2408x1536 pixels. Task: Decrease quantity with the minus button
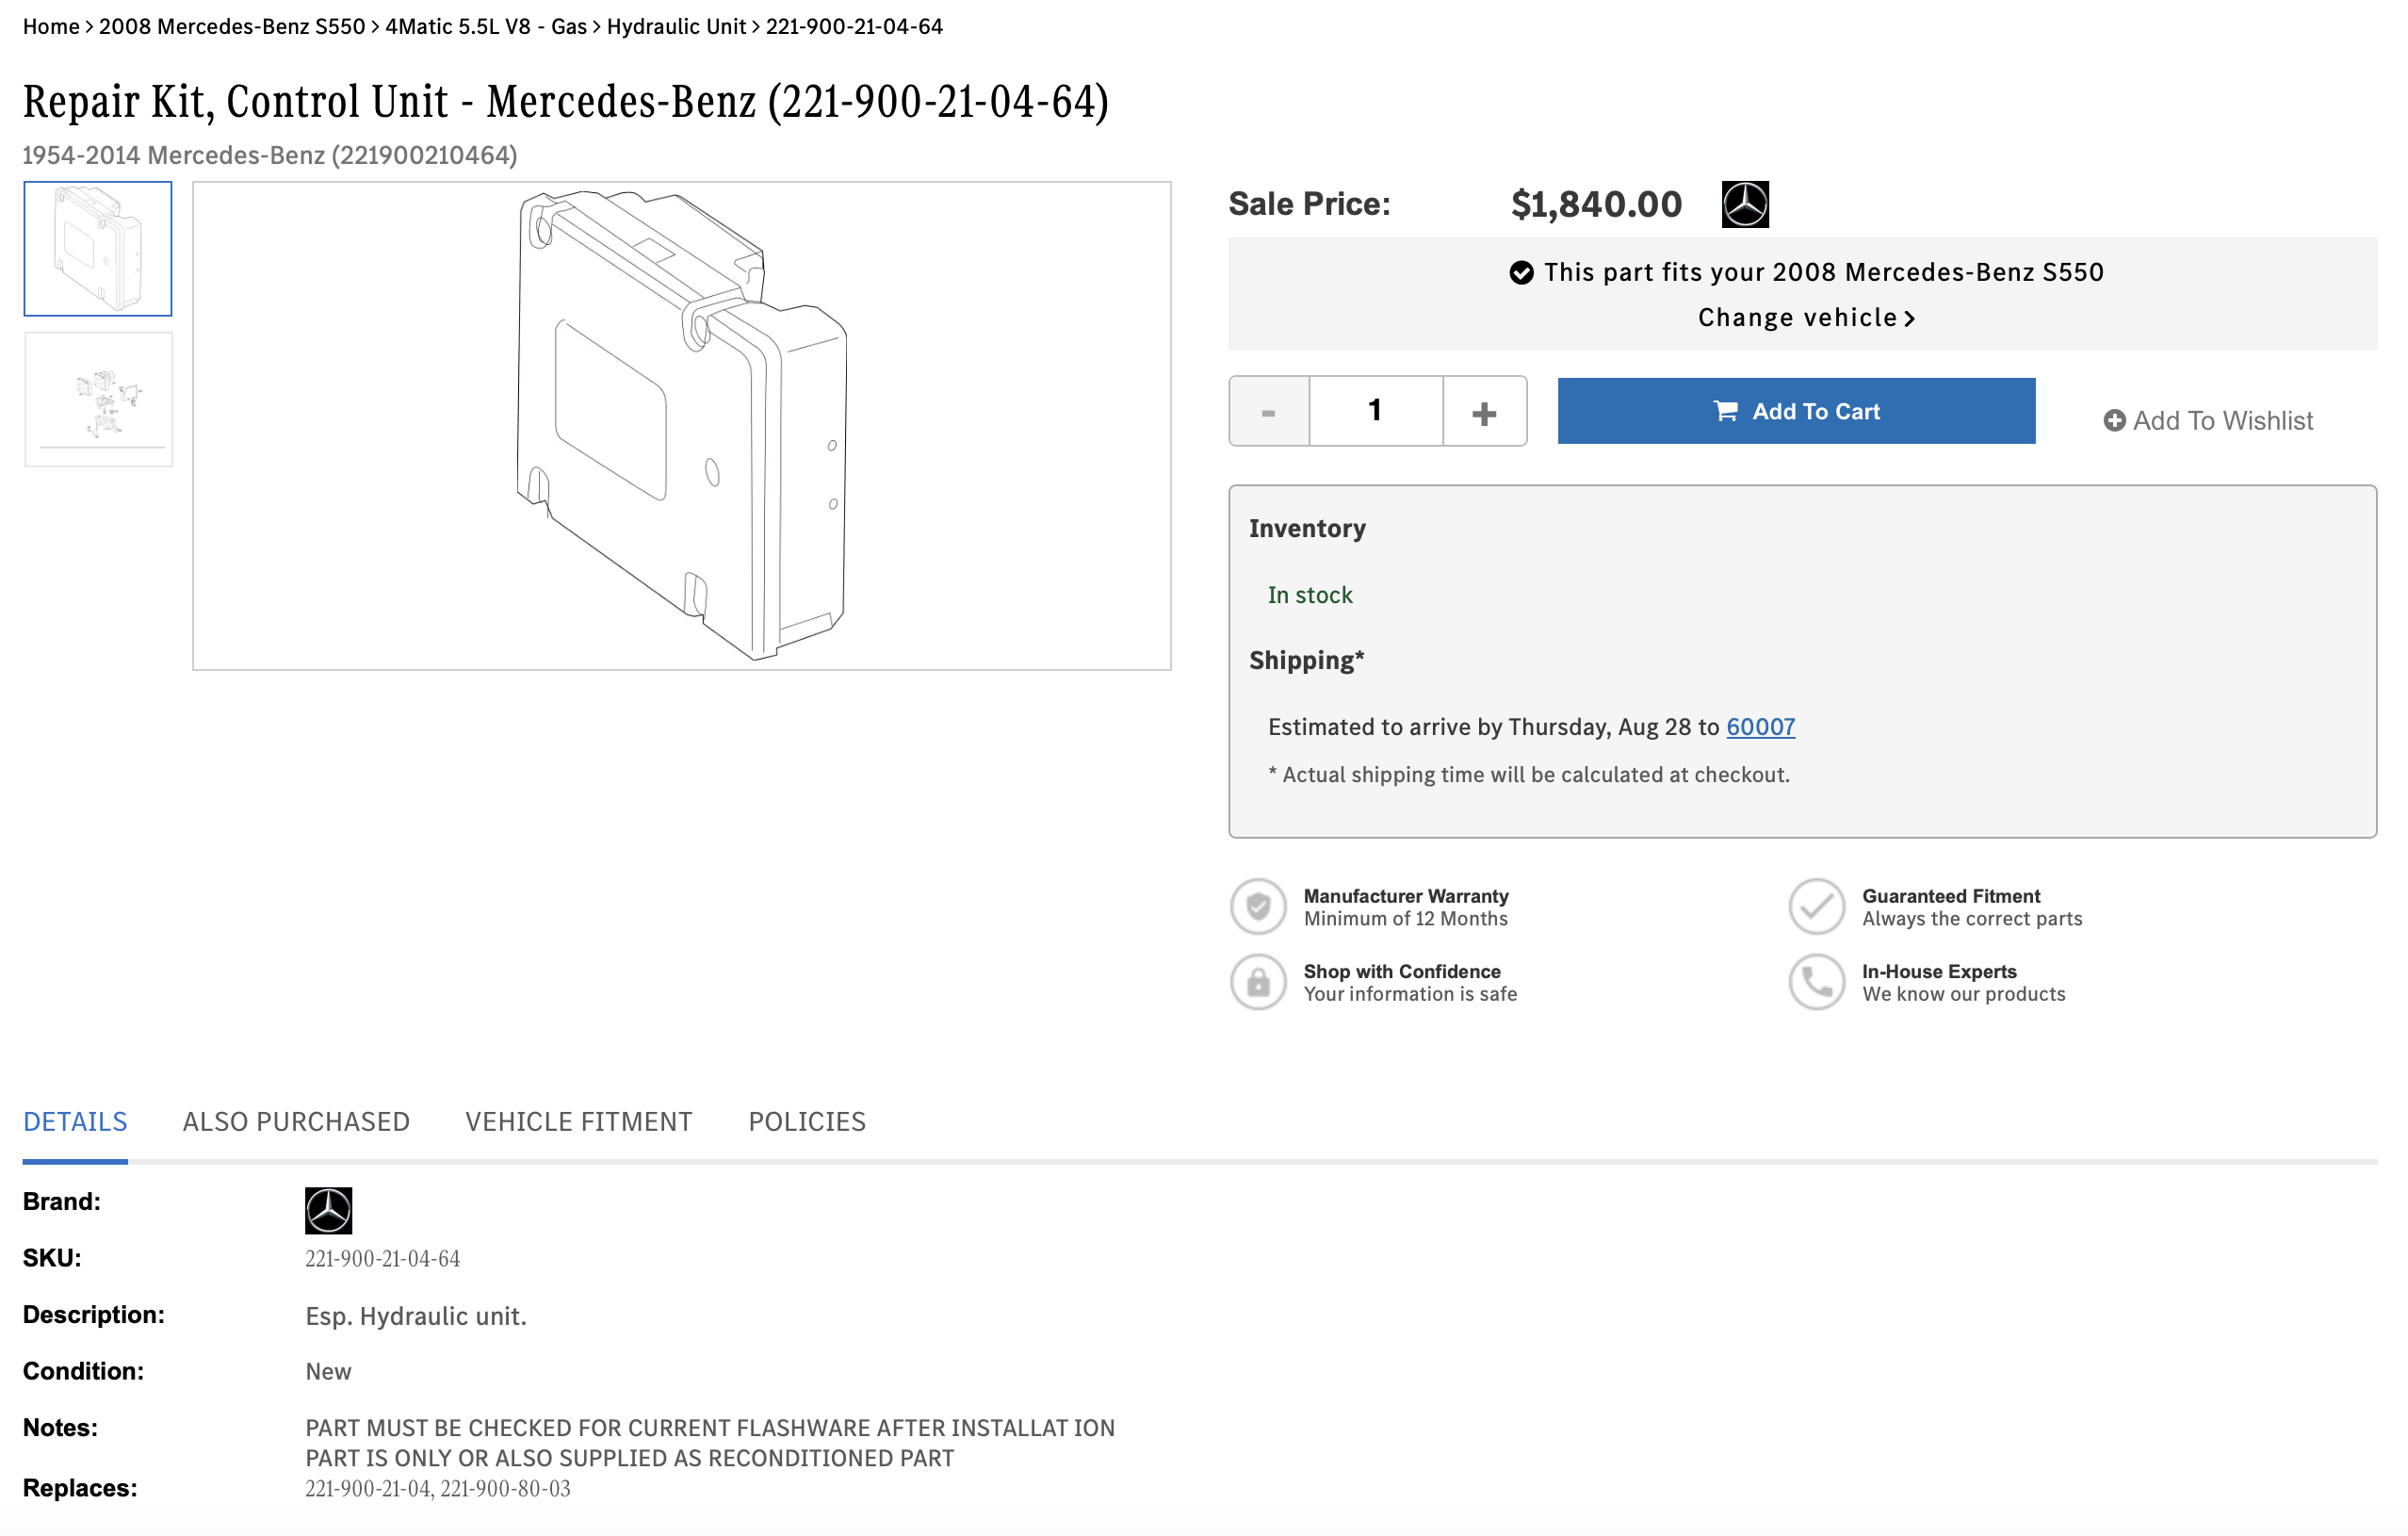pos(1268,411)
